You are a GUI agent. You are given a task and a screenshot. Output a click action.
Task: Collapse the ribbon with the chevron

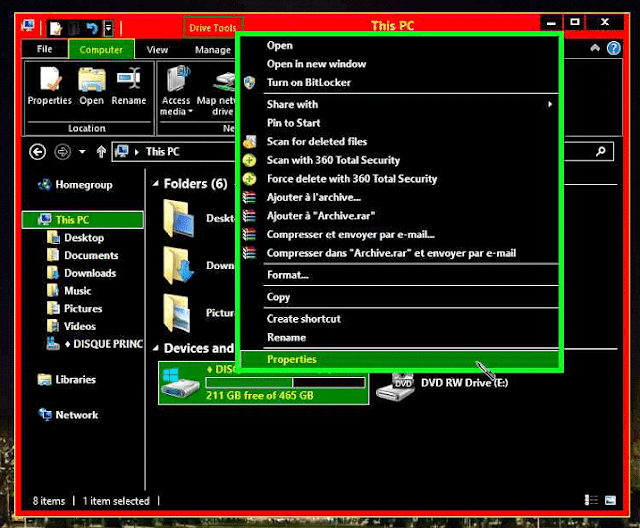(595, 48)
